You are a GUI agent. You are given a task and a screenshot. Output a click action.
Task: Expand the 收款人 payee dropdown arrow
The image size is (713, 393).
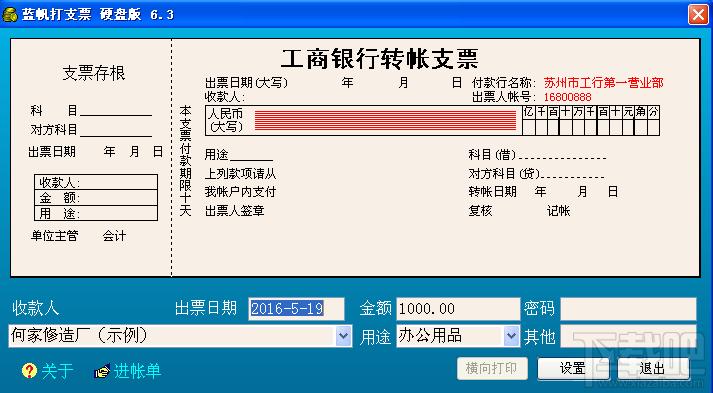coord(343,336)
